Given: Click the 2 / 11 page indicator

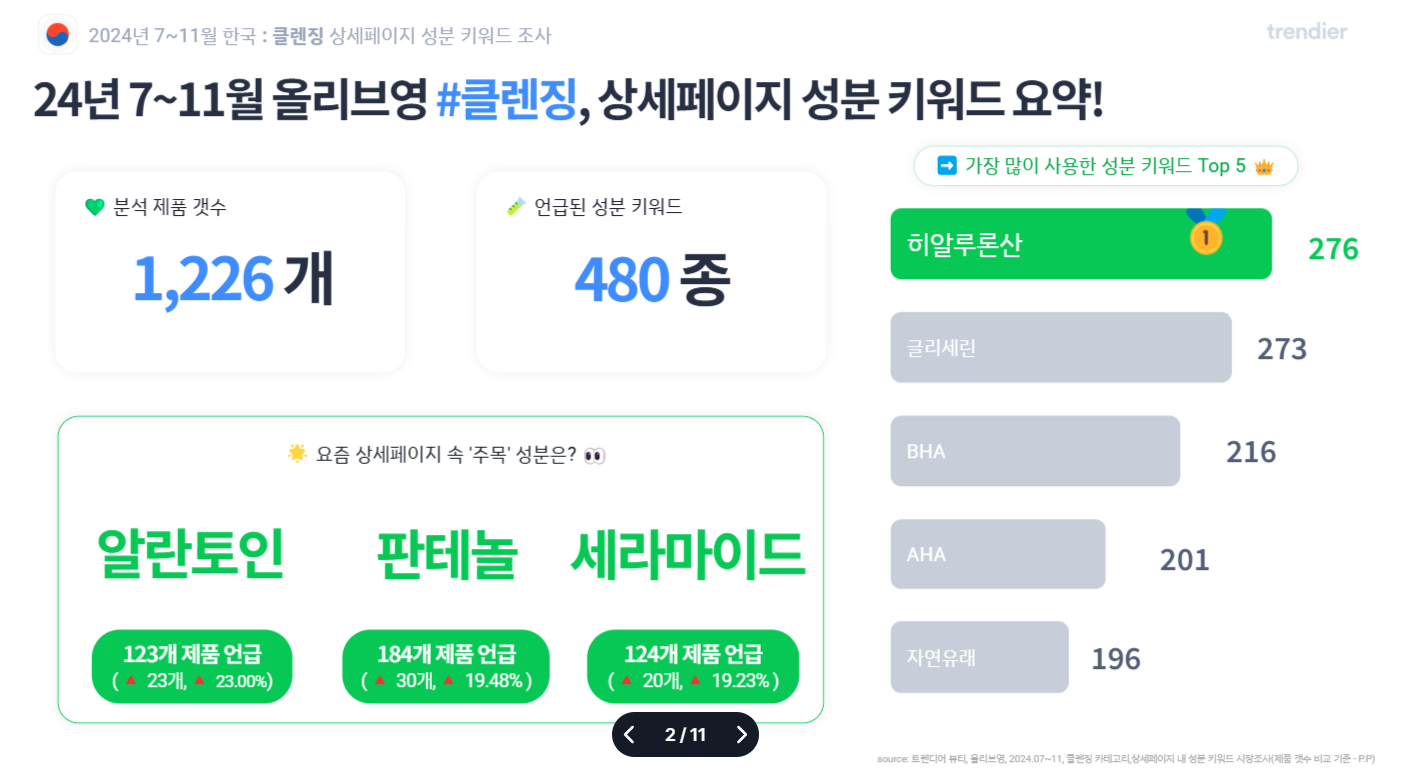Looking at the screenshot, I should click(x=685, y=735).
